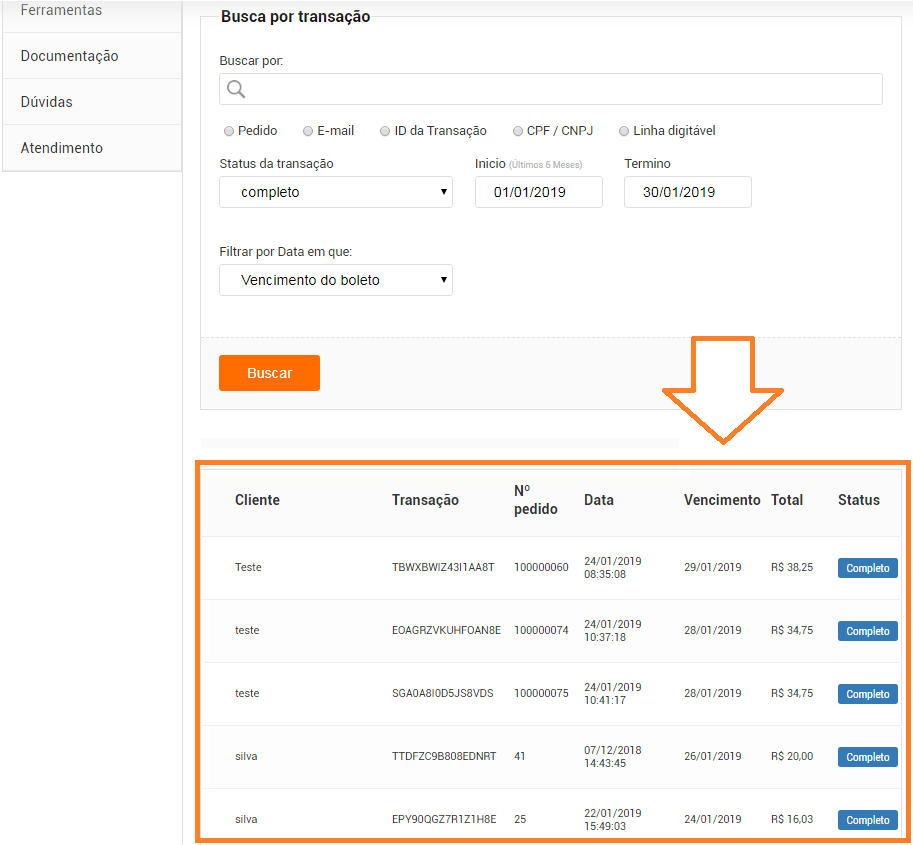Image resolution: width=913 pixels, height=845 pixels.
Task: Click the magnifier icon in search field
Action: (x=236, y=89)
